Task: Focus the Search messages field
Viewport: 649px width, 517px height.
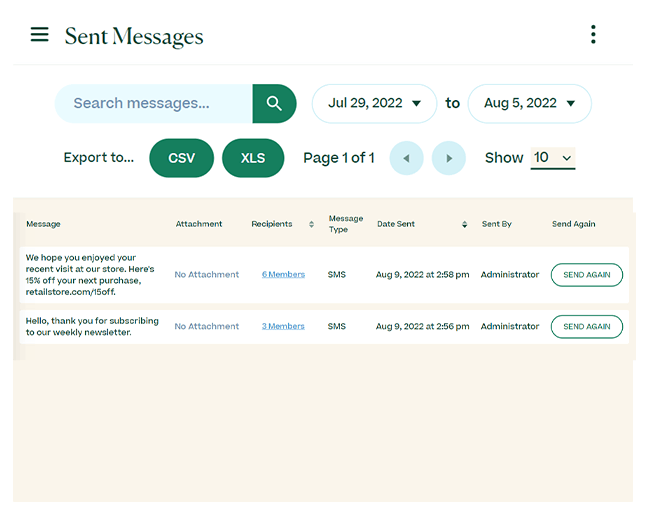Action: coord(154,103)
